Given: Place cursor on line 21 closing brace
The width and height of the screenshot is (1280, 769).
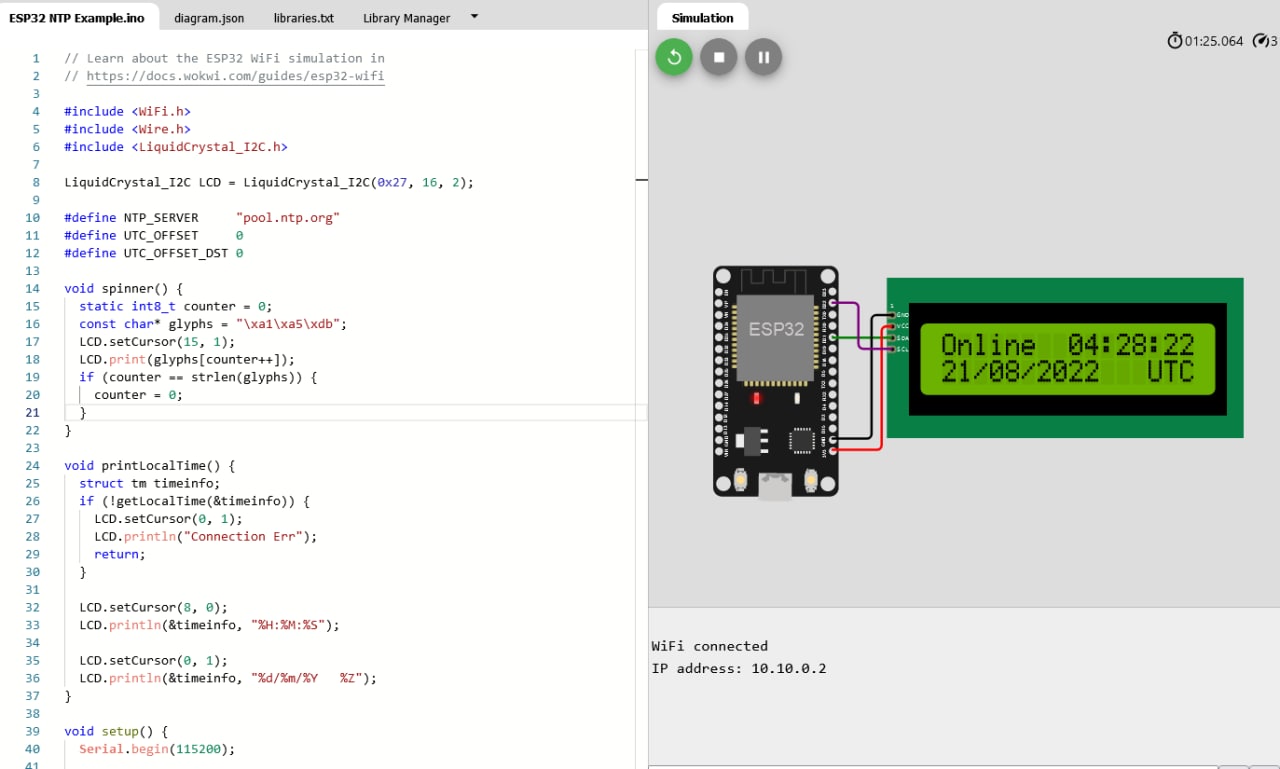Looking at the screenshot, I should 83,412.
